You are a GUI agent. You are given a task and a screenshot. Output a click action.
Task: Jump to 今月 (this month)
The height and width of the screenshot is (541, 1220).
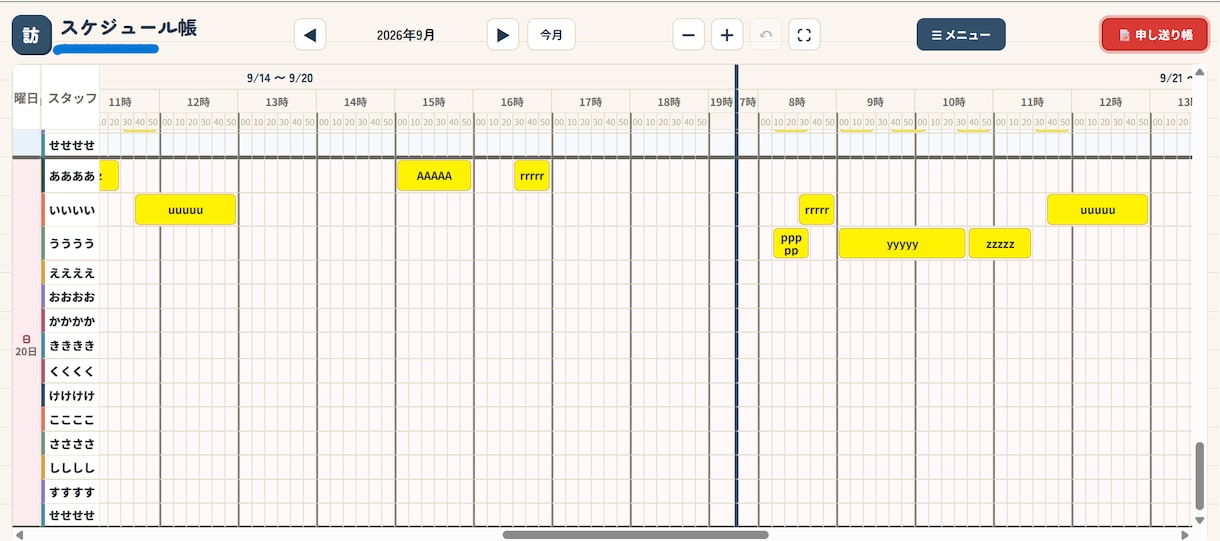click(551, 34)
